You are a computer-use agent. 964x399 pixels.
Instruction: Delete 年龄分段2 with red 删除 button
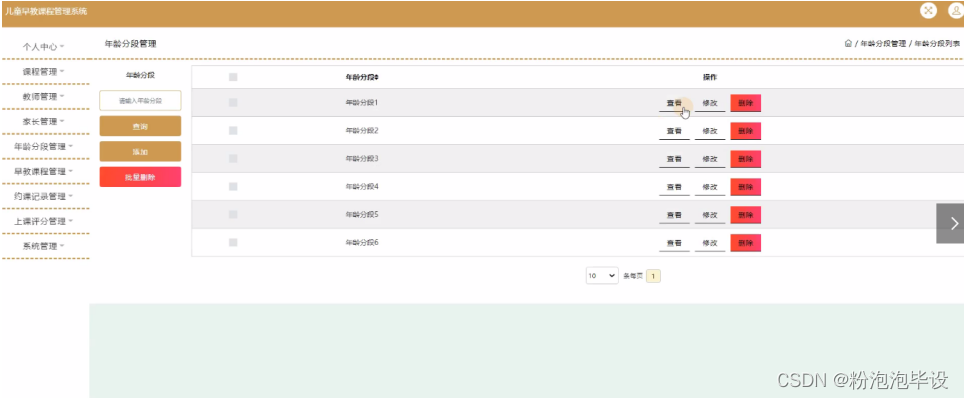(x=746, y=131)
